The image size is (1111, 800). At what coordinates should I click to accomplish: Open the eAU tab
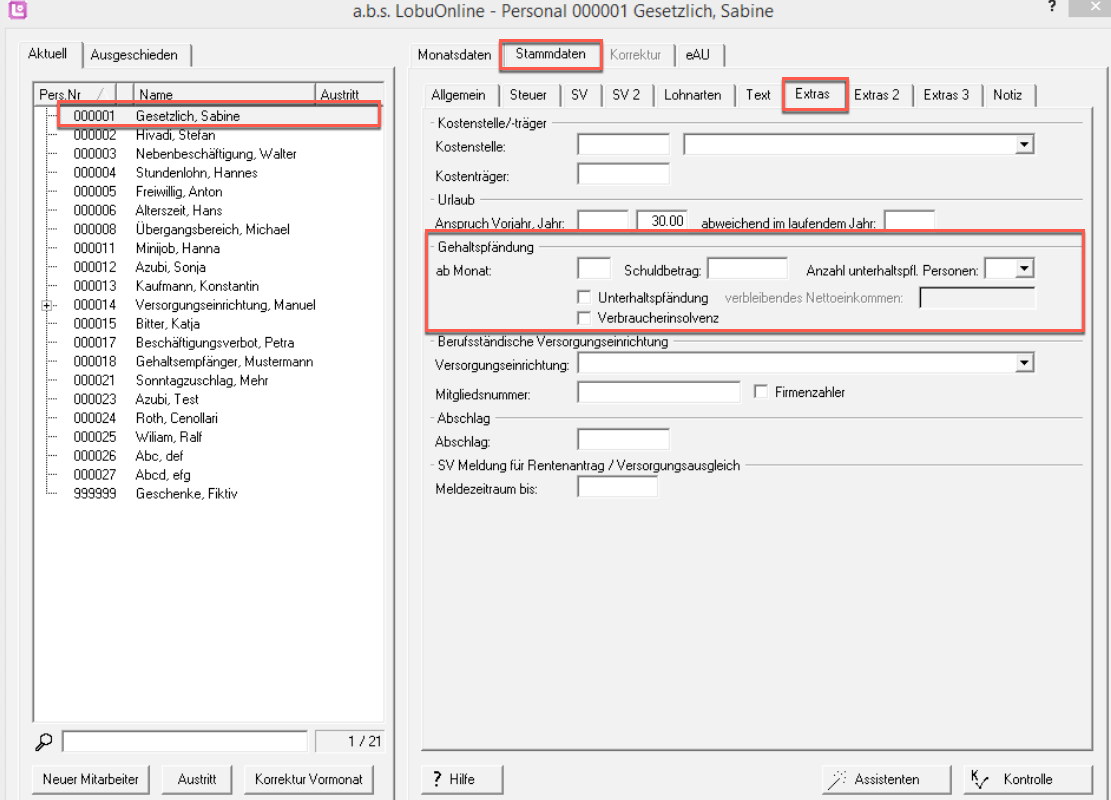pos(698,55)
